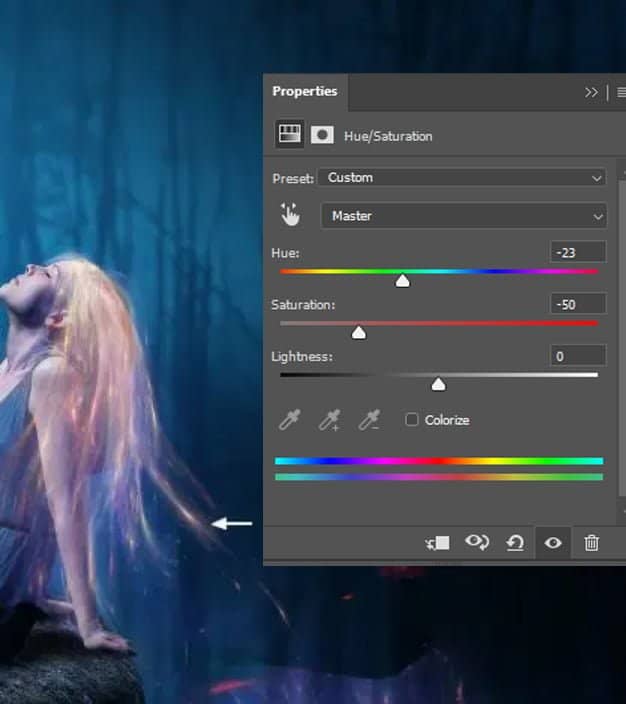The image size is (626, 704).
Task: Click the Hue/Saturation adjustment icon
Action: 290,135
